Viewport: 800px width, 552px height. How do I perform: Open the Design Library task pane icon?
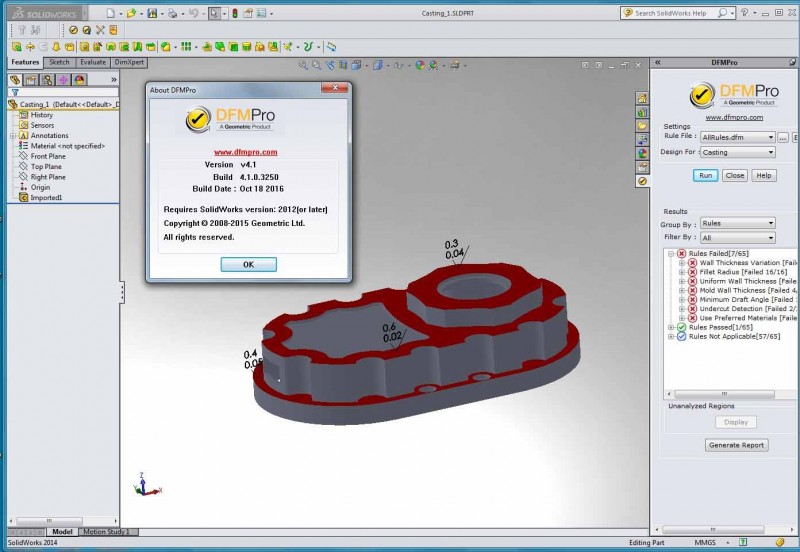[643, 112]
